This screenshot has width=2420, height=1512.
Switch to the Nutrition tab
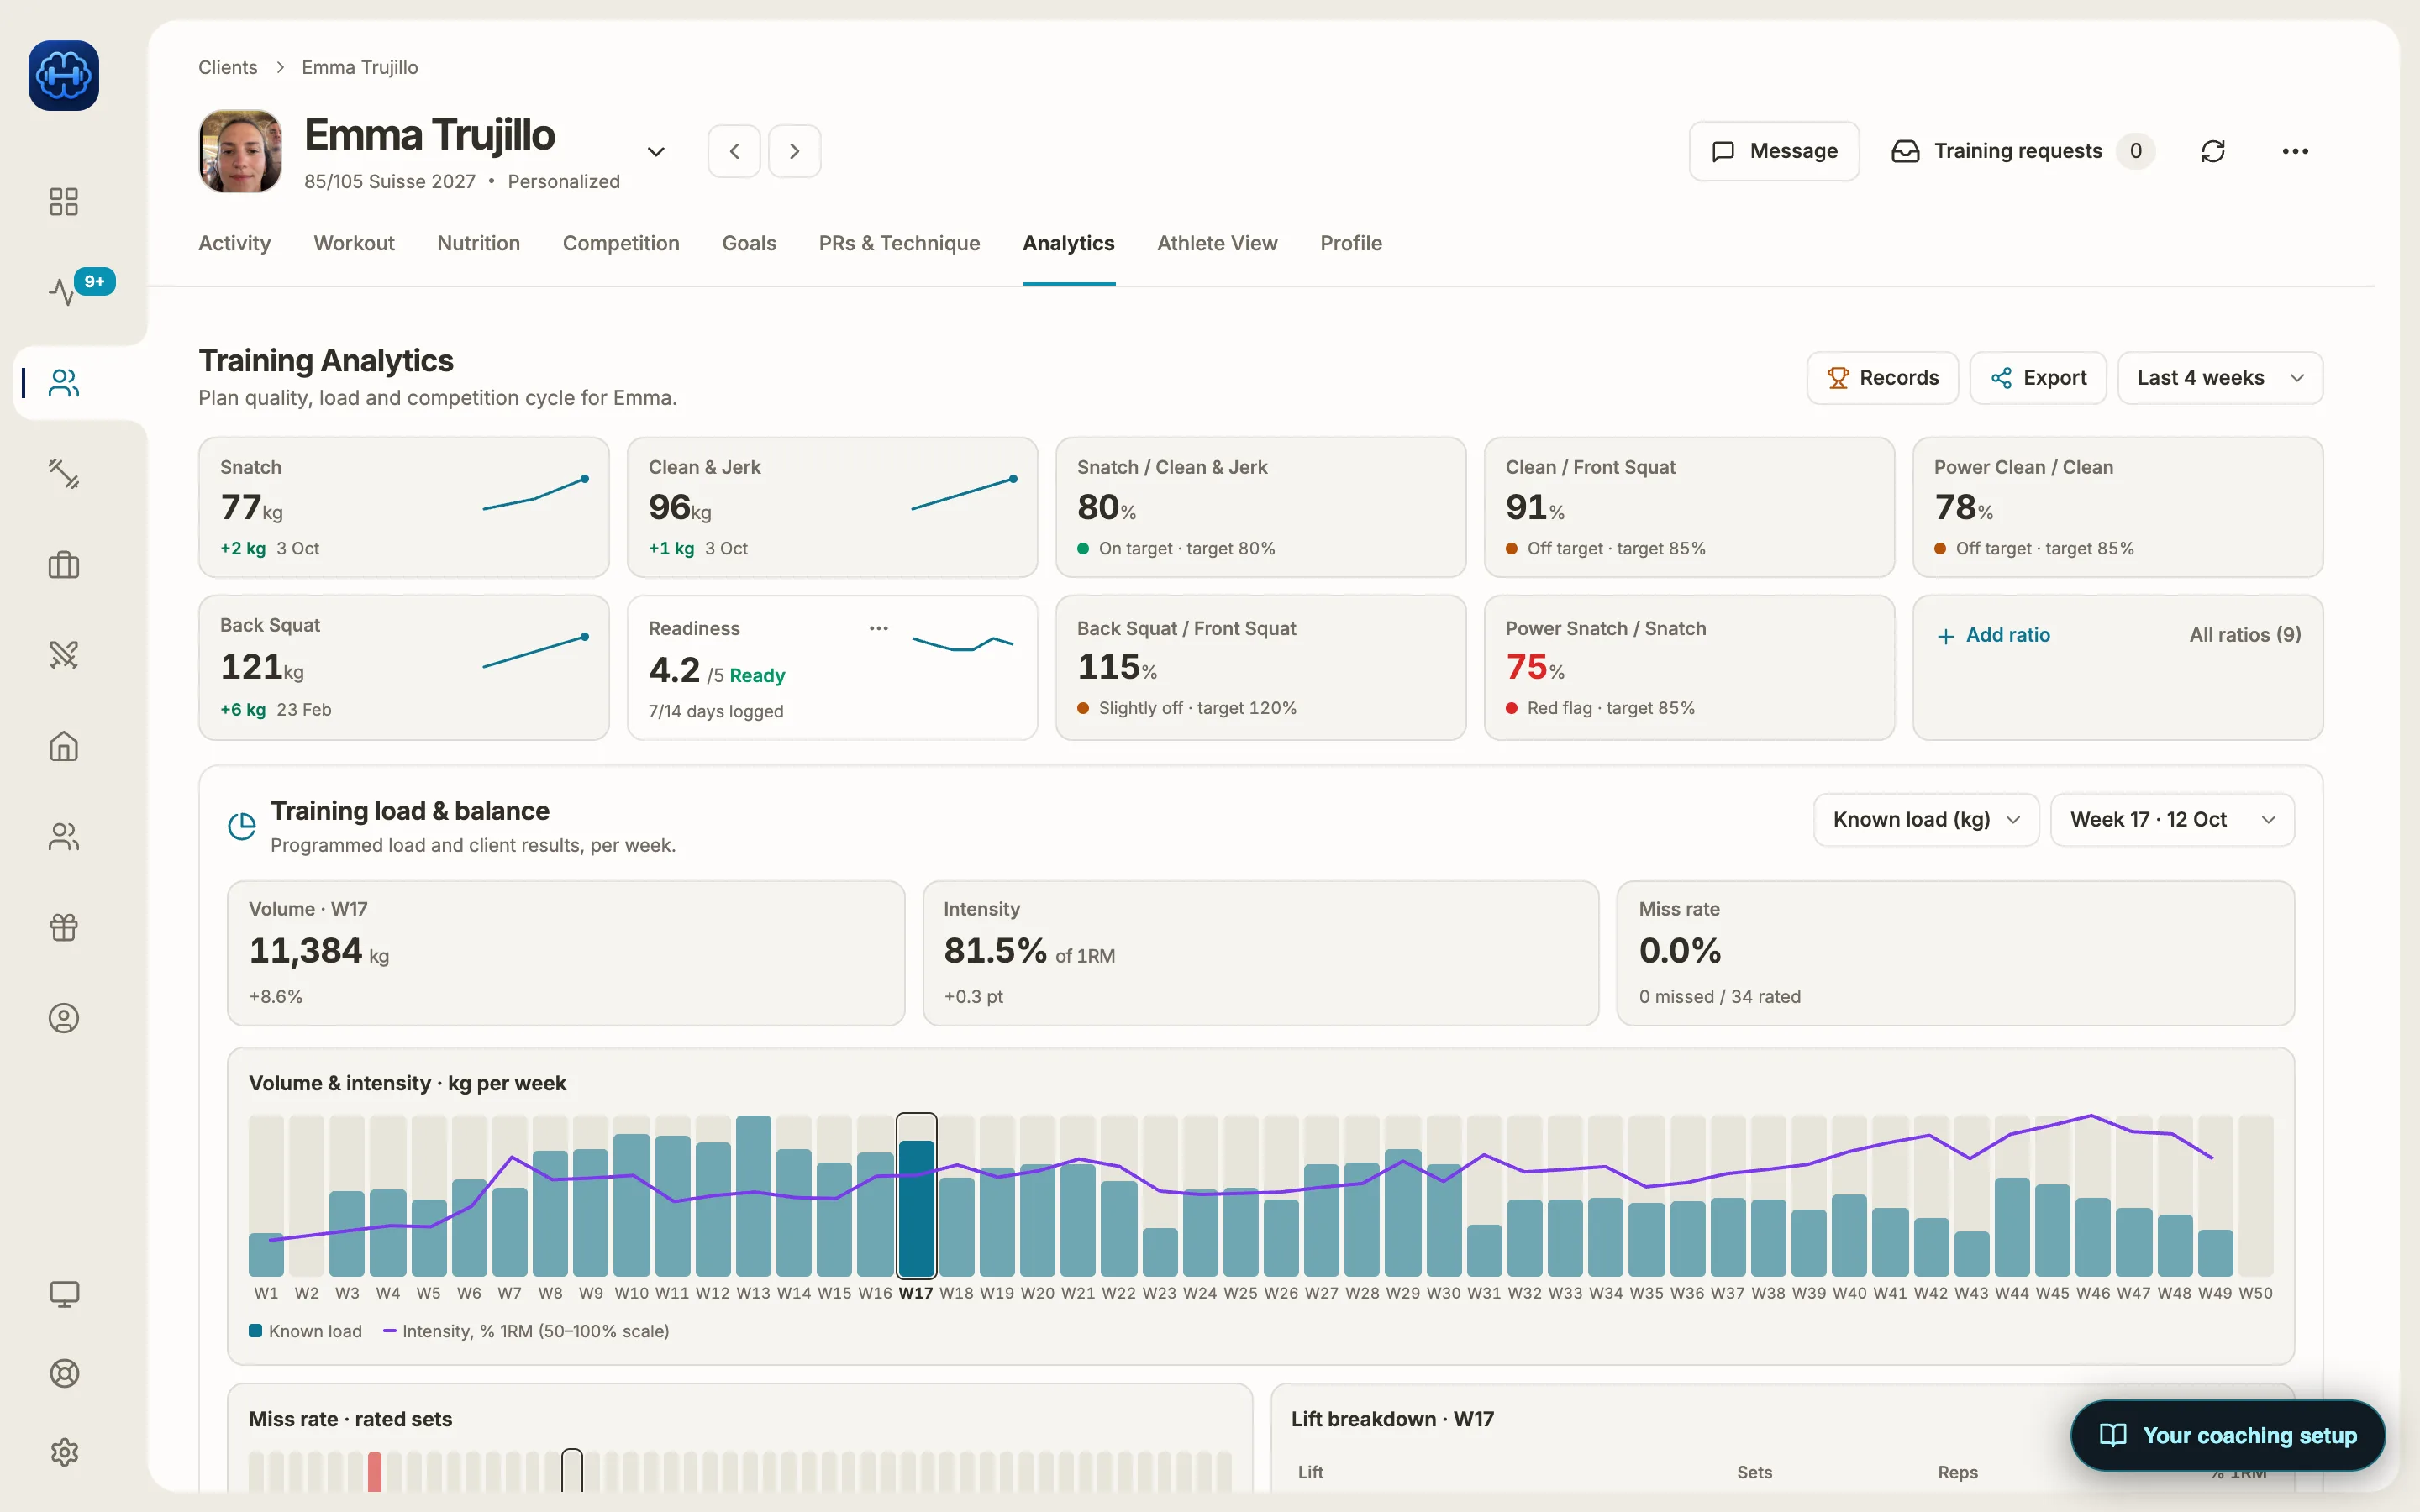478,243
